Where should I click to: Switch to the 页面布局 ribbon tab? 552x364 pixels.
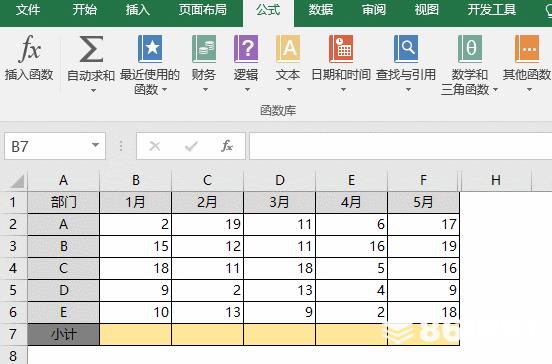pyautogui.click(x=202, y=10)
